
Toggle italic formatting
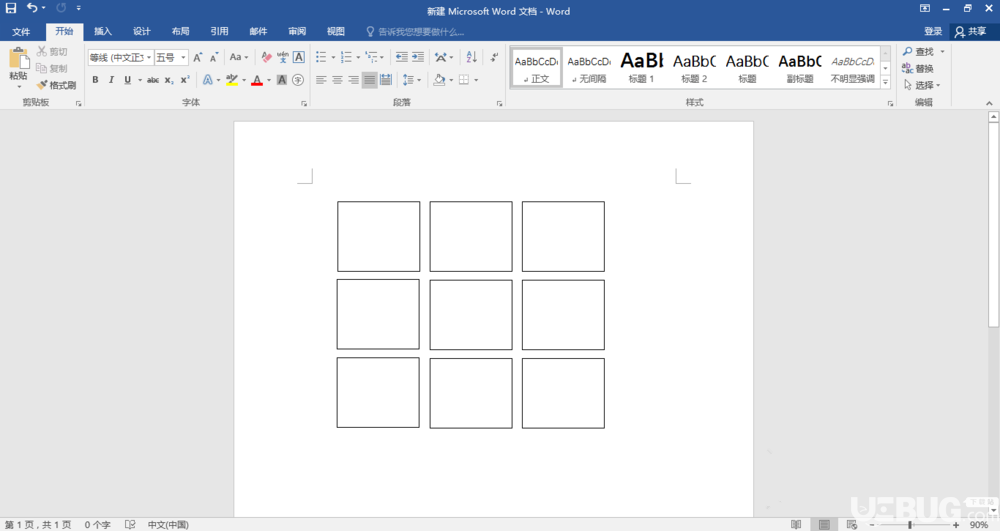(112, 80)
